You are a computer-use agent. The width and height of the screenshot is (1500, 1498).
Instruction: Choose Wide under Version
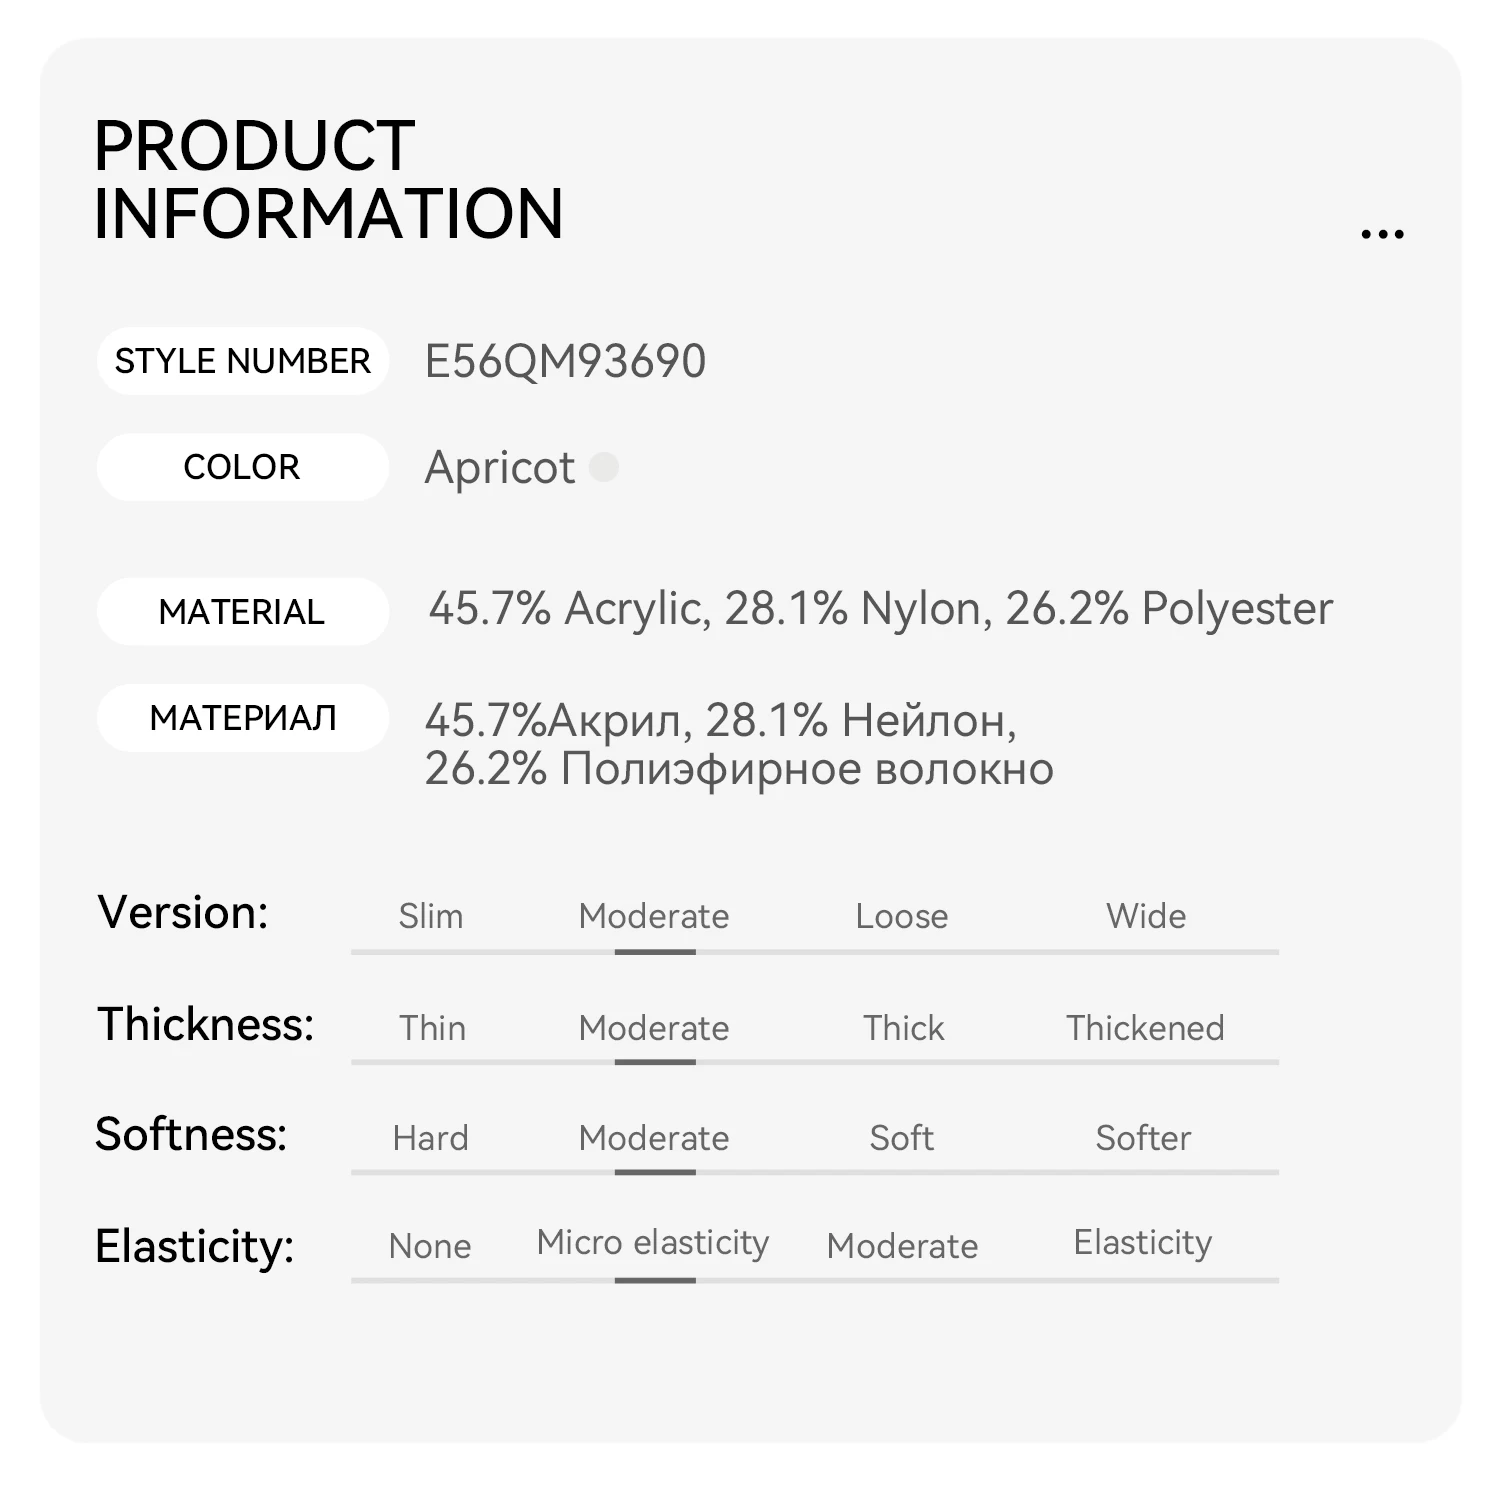(1146, 916)
